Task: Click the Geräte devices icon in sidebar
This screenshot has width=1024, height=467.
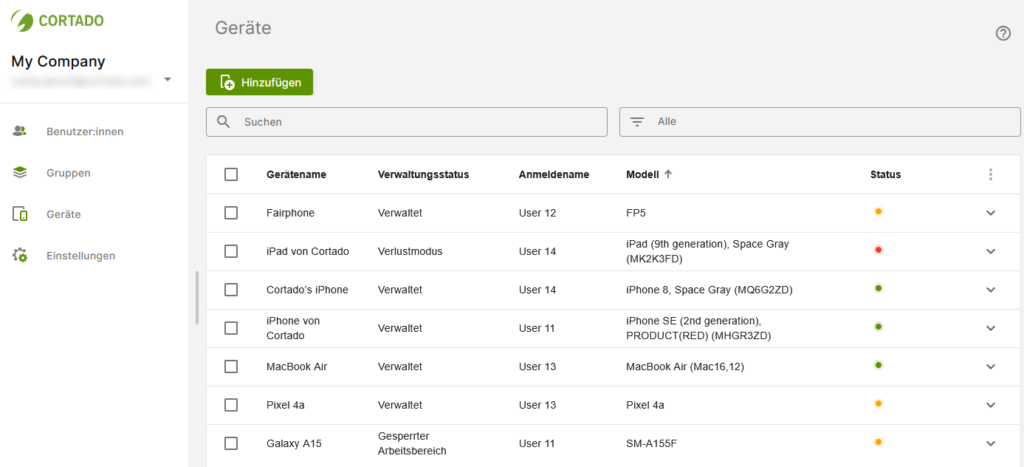Action: point(20,214)
